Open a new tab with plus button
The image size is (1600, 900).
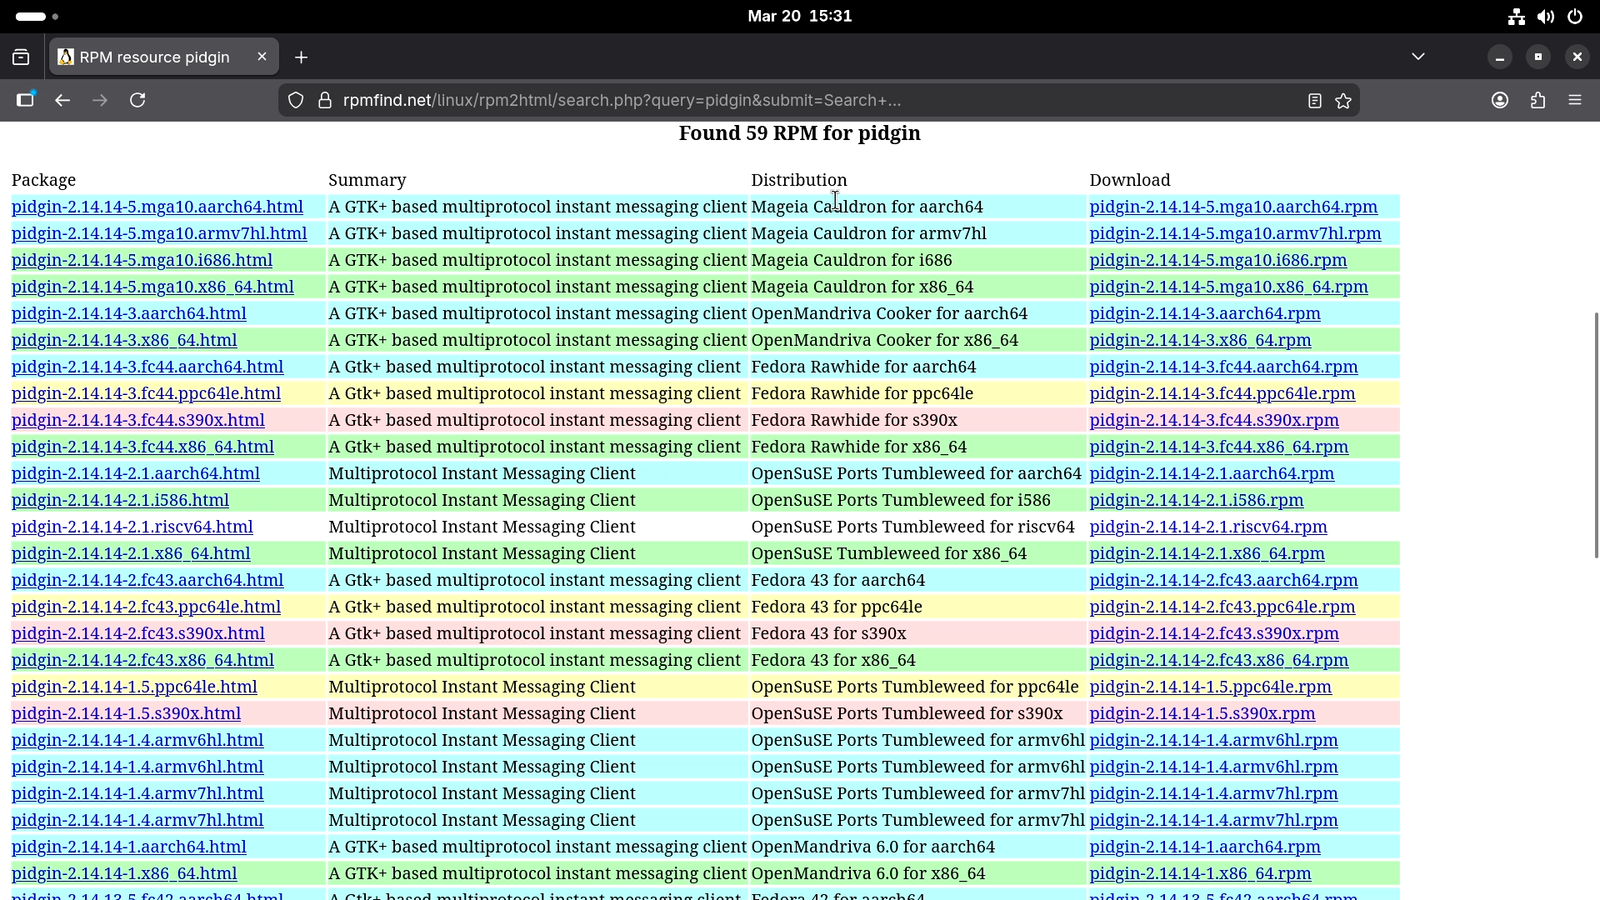pyautogui.click(x=301, y=57)
